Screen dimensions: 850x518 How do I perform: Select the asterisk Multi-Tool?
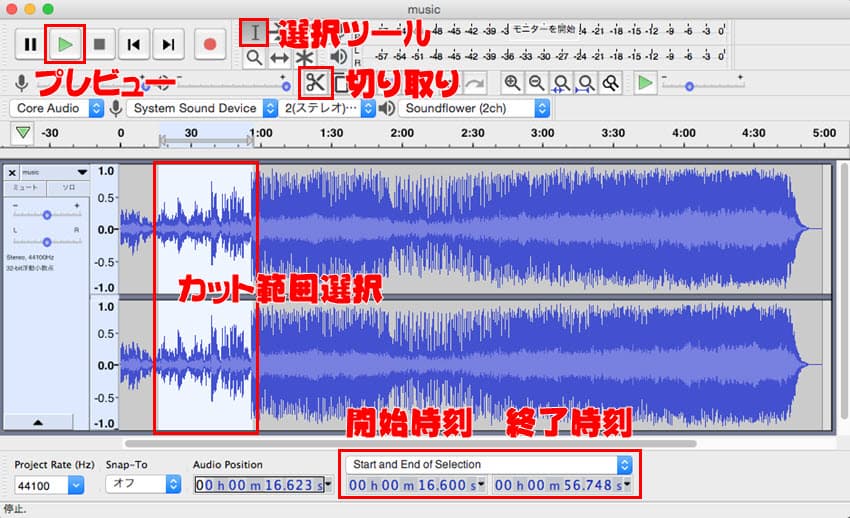pyautogui.click(x=305, y=57)
